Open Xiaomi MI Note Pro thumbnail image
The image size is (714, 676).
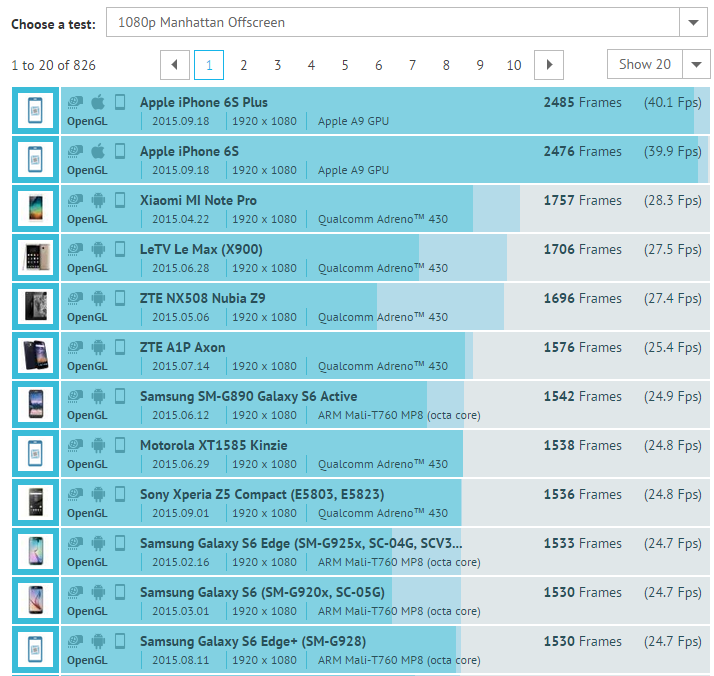pos(36,208)
